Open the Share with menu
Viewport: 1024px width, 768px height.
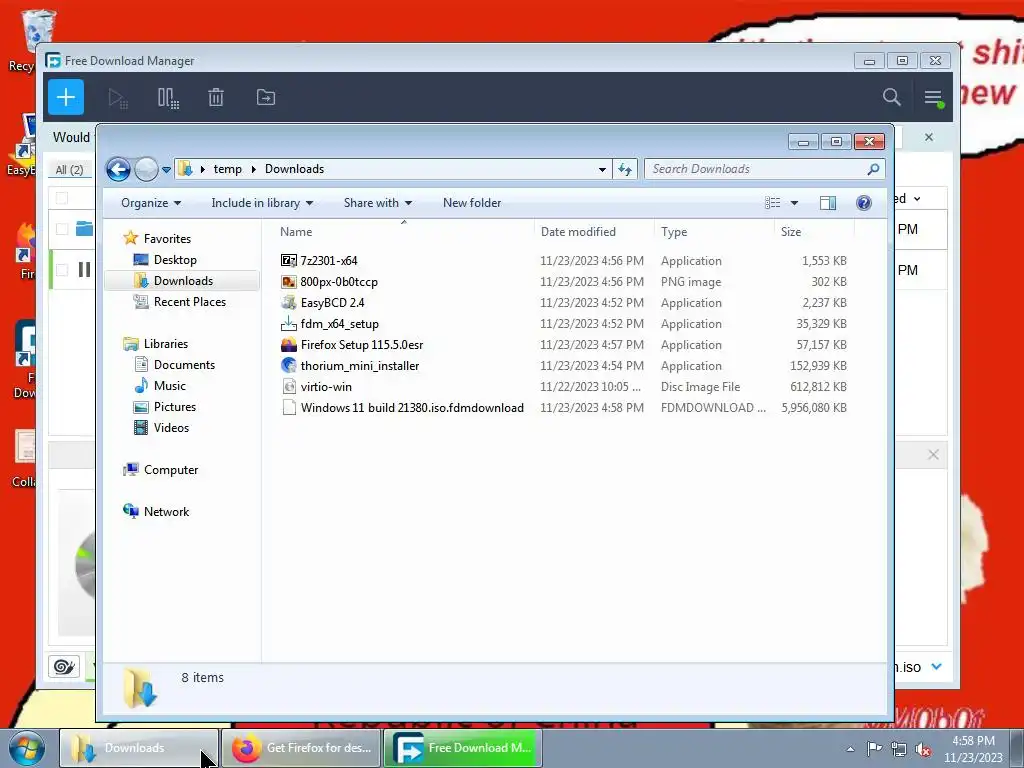pos(377,203)
